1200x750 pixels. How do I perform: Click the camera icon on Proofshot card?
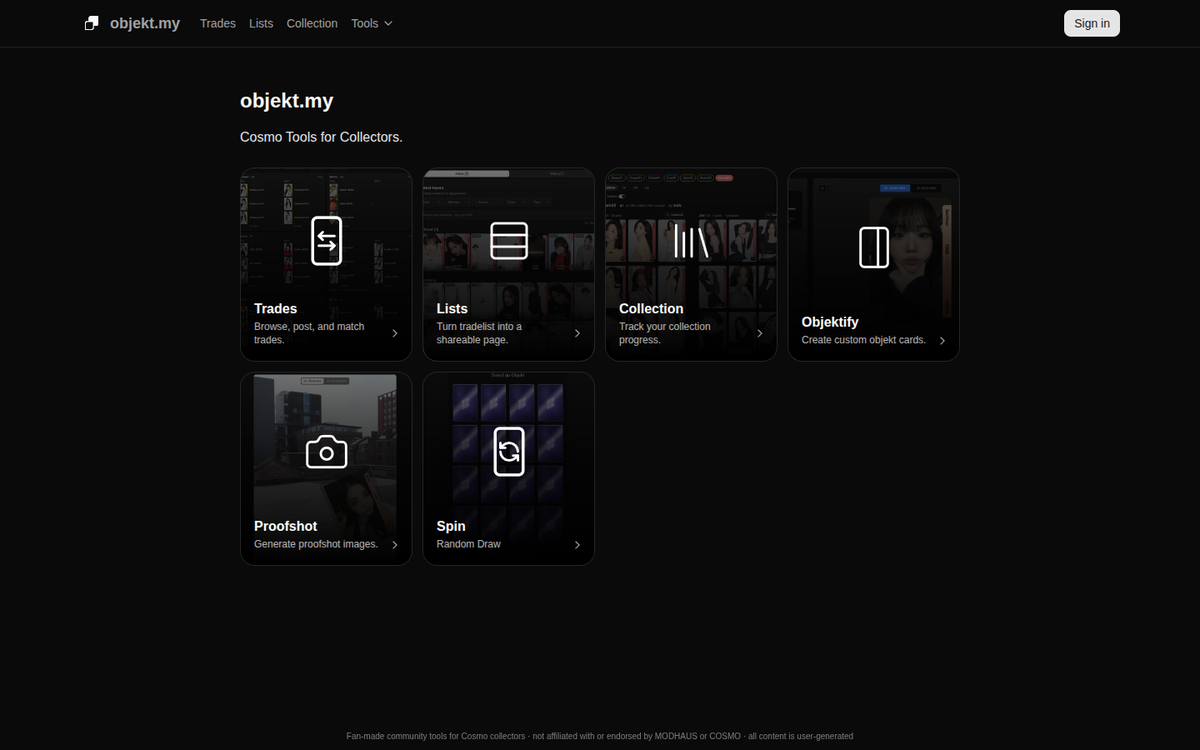[x=326, y=452]
